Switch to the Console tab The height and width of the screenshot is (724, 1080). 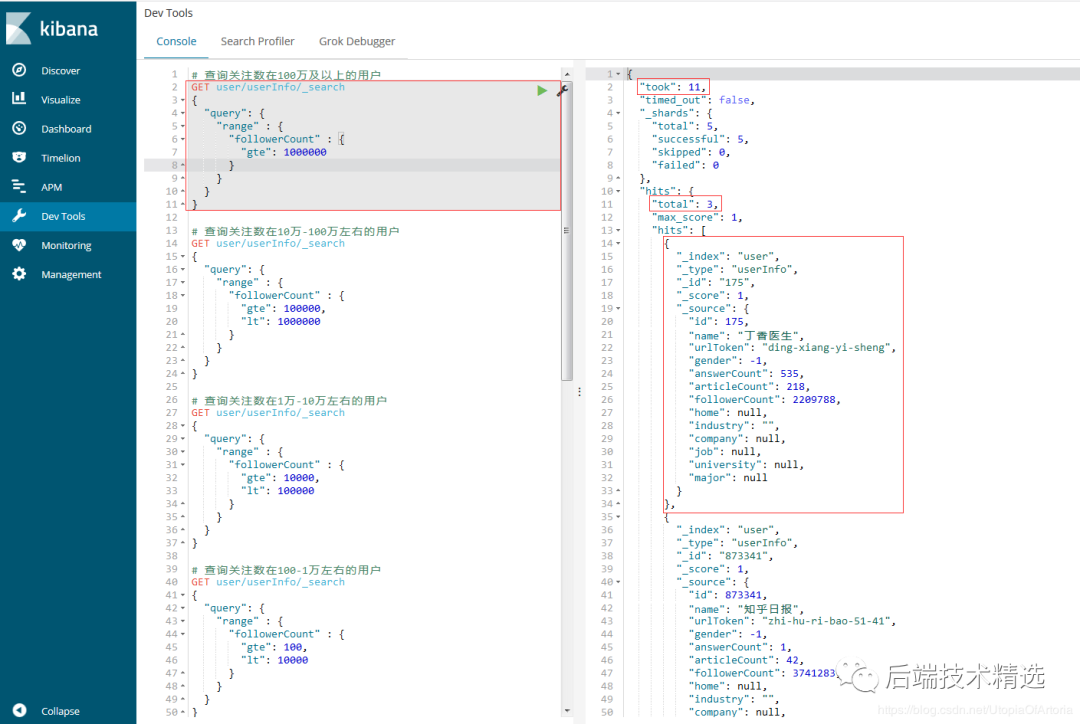176,41
